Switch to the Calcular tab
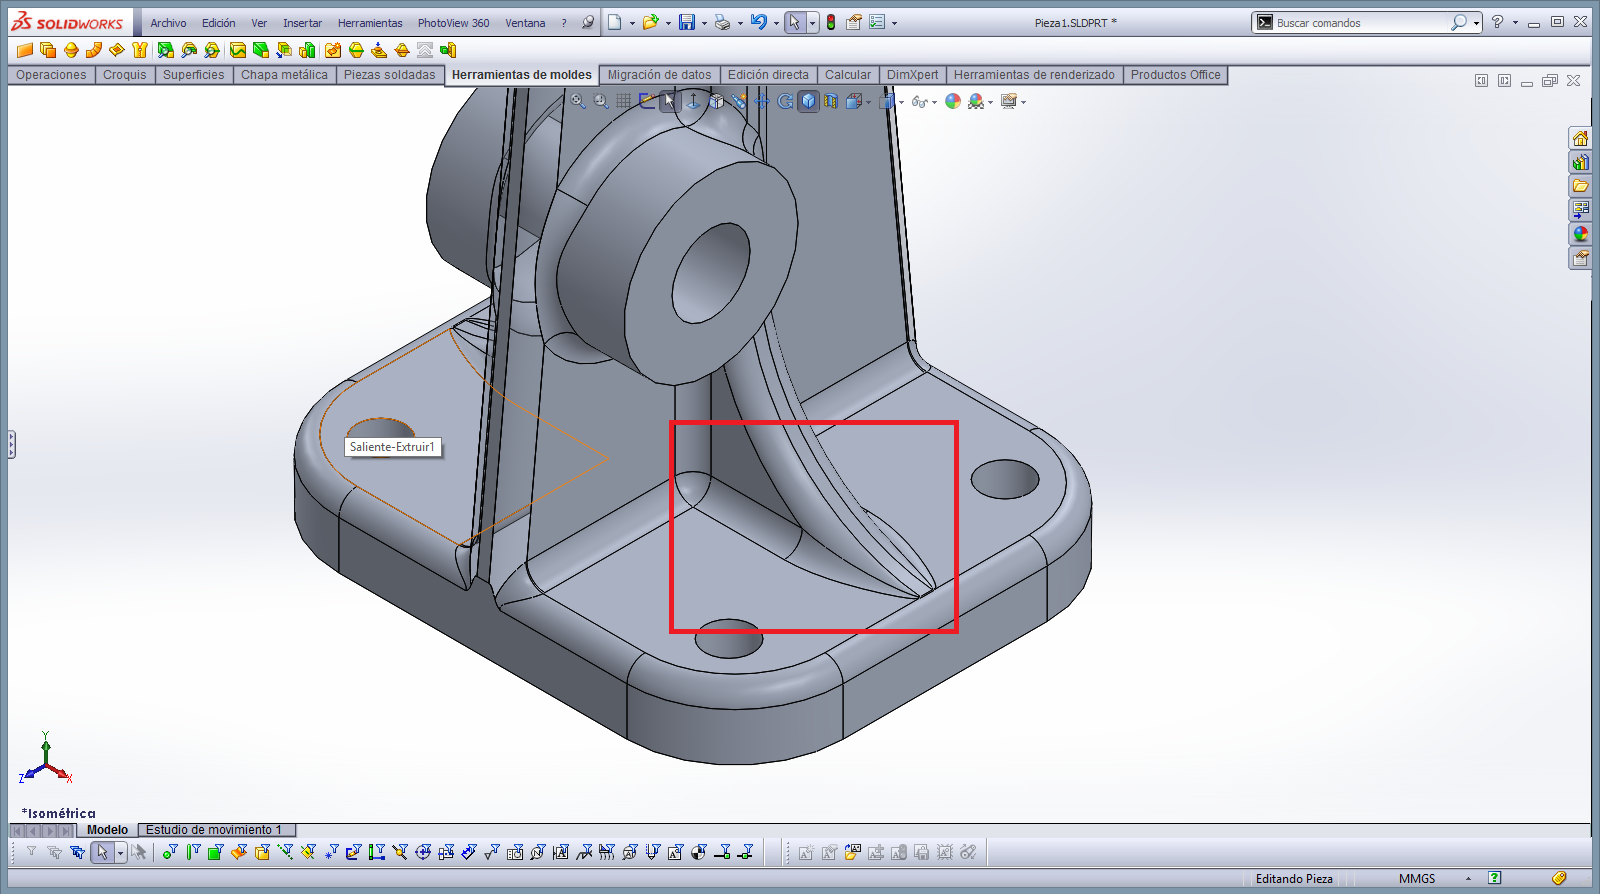 [848, 75]
